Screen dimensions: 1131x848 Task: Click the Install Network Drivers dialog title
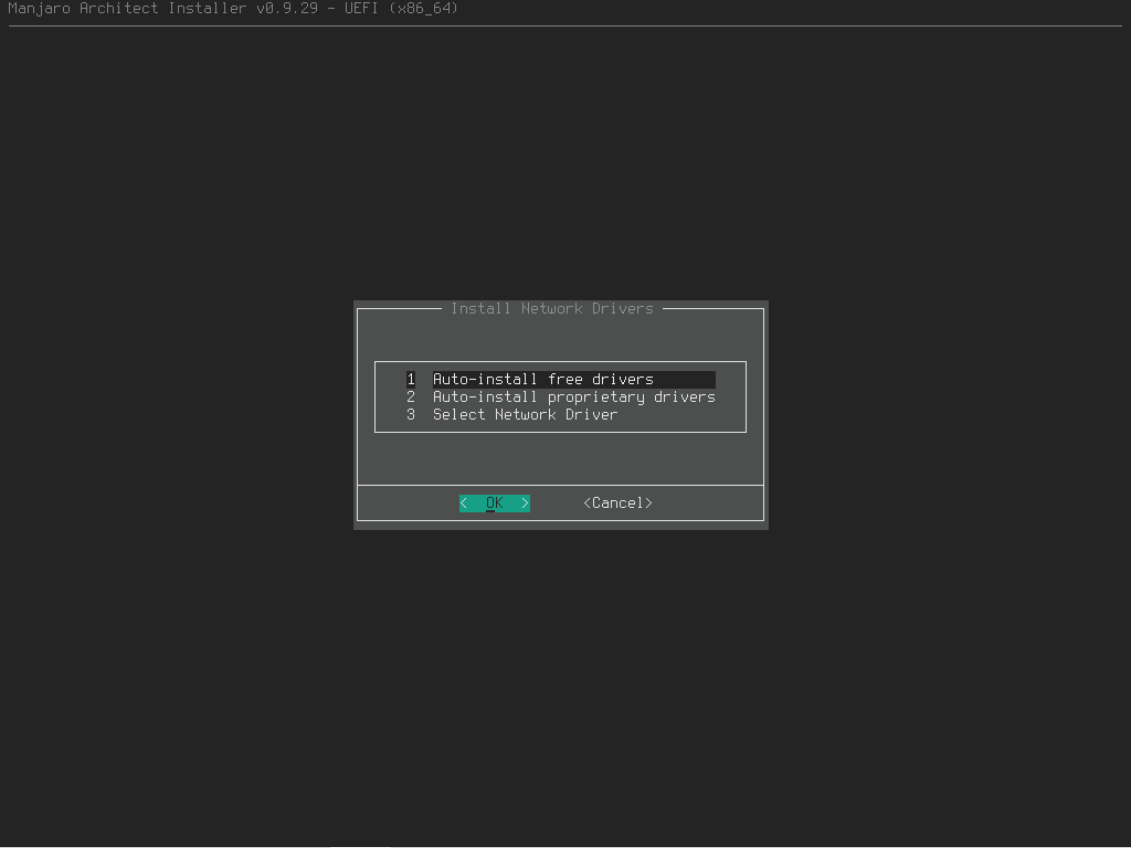[x=552, y=309]
